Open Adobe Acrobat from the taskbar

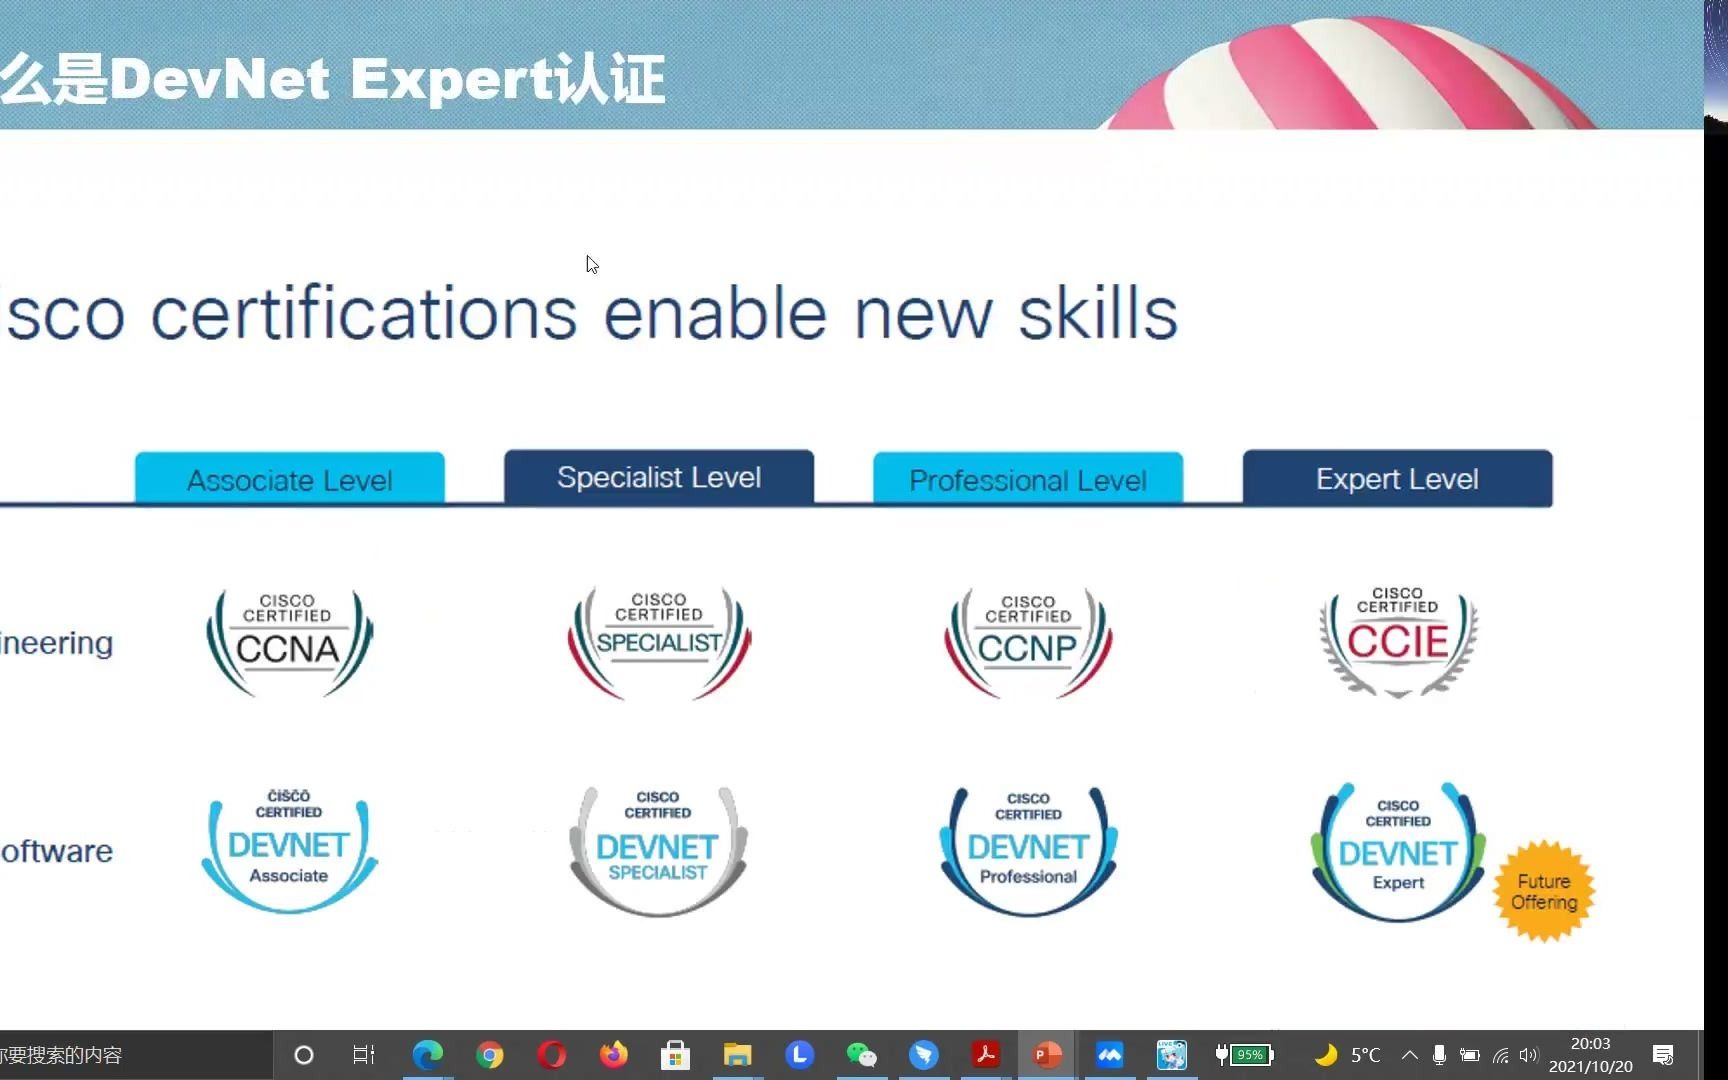point(986,1055)
